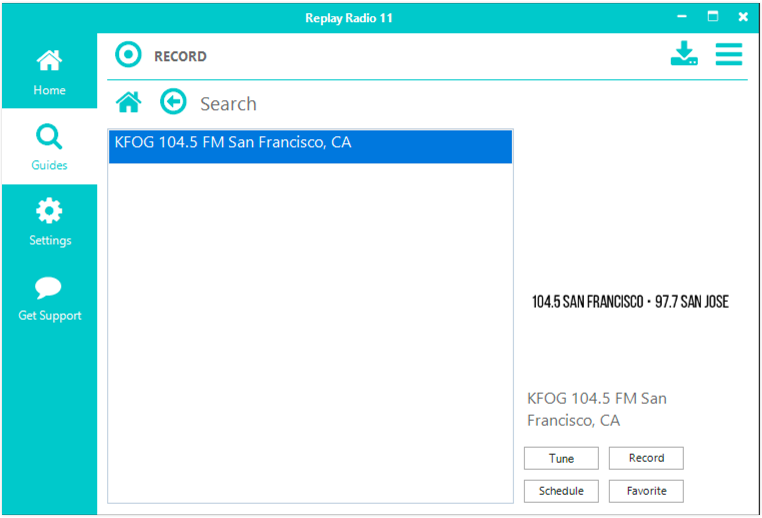Image resolution: width=762 pixels, height=518 pixels.
Task: Click the KFOG station title in details
Action: [x=597, y=409]
